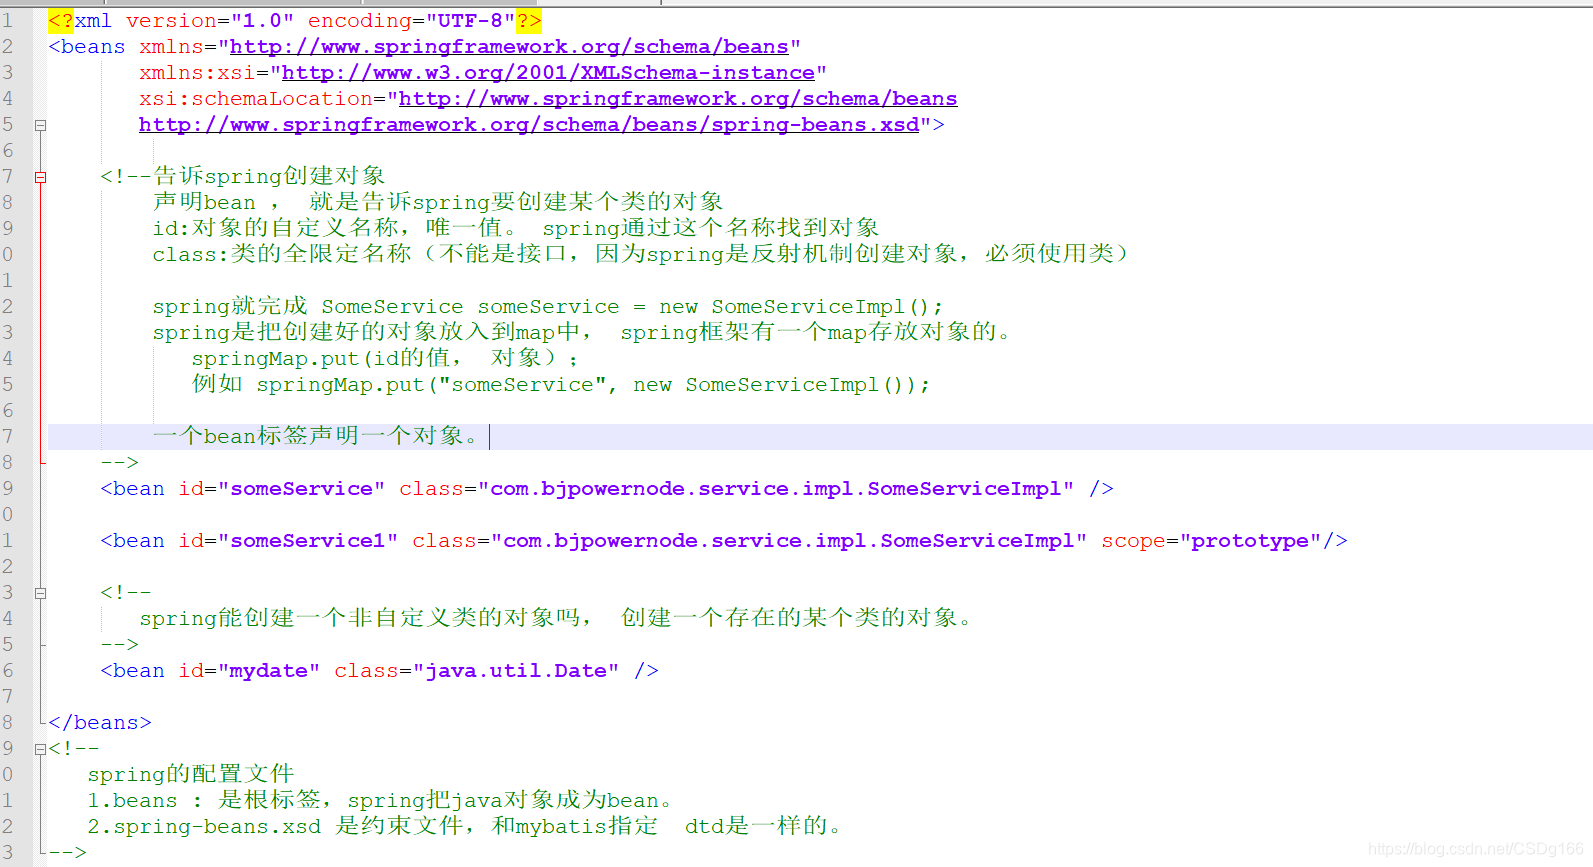Screen dimensions: 1593x867
Task: Open the springframework.org/schema/beans xmlns link
Action: click(509, 47)
